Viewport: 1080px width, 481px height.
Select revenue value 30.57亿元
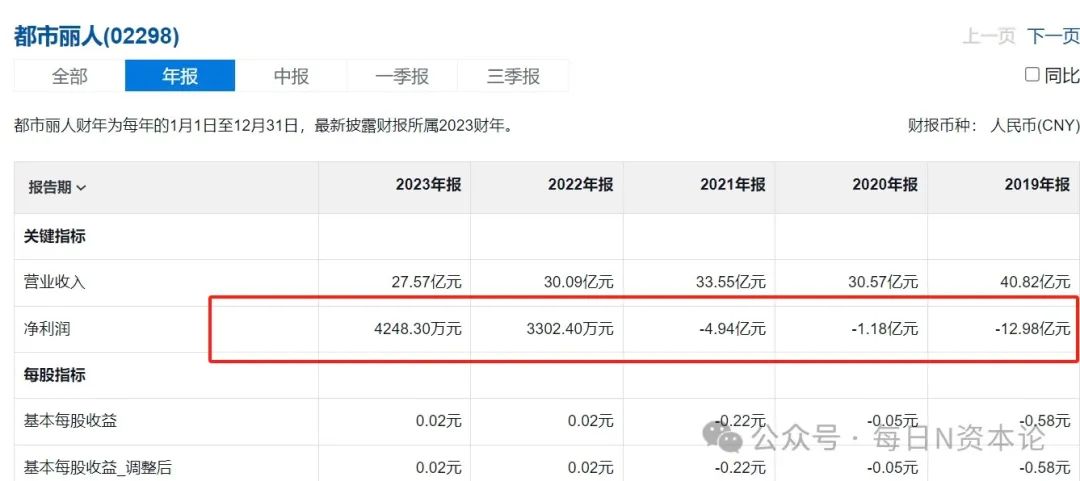point(881,282)
